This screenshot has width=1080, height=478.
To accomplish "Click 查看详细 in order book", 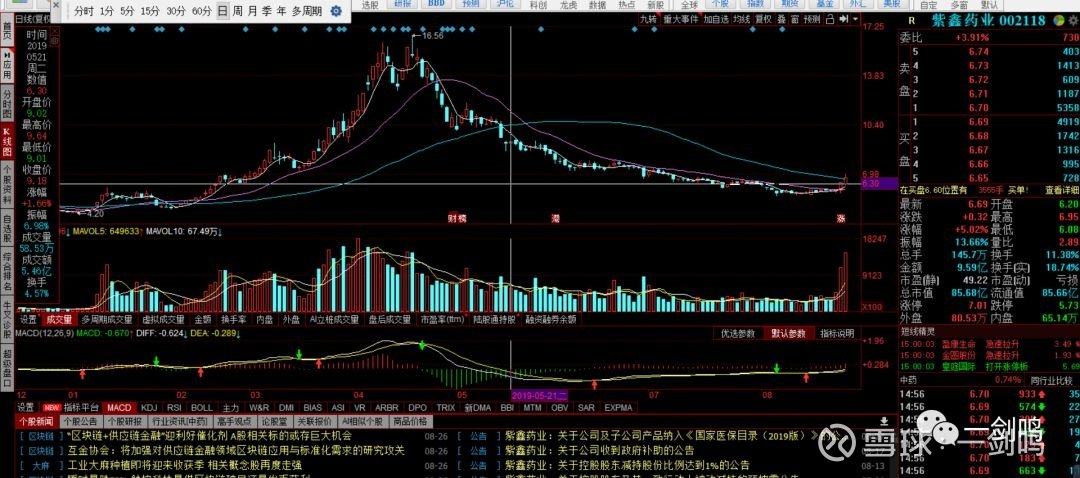I will point(1061,189).
